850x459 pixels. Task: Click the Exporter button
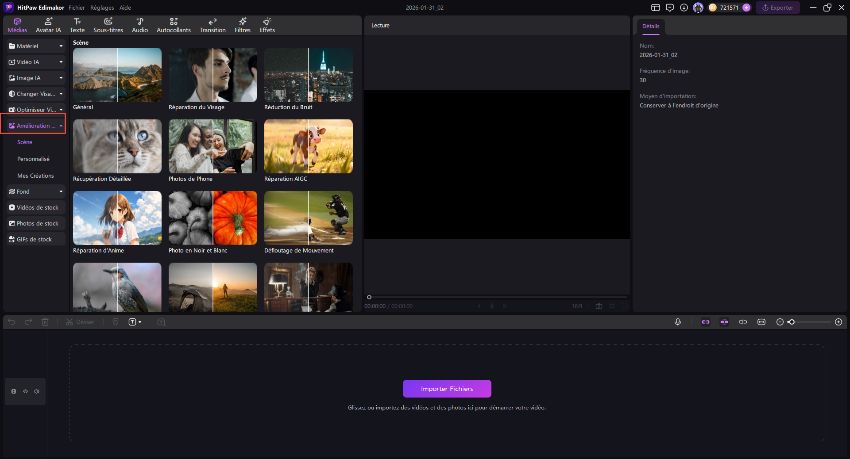(779, 7)
